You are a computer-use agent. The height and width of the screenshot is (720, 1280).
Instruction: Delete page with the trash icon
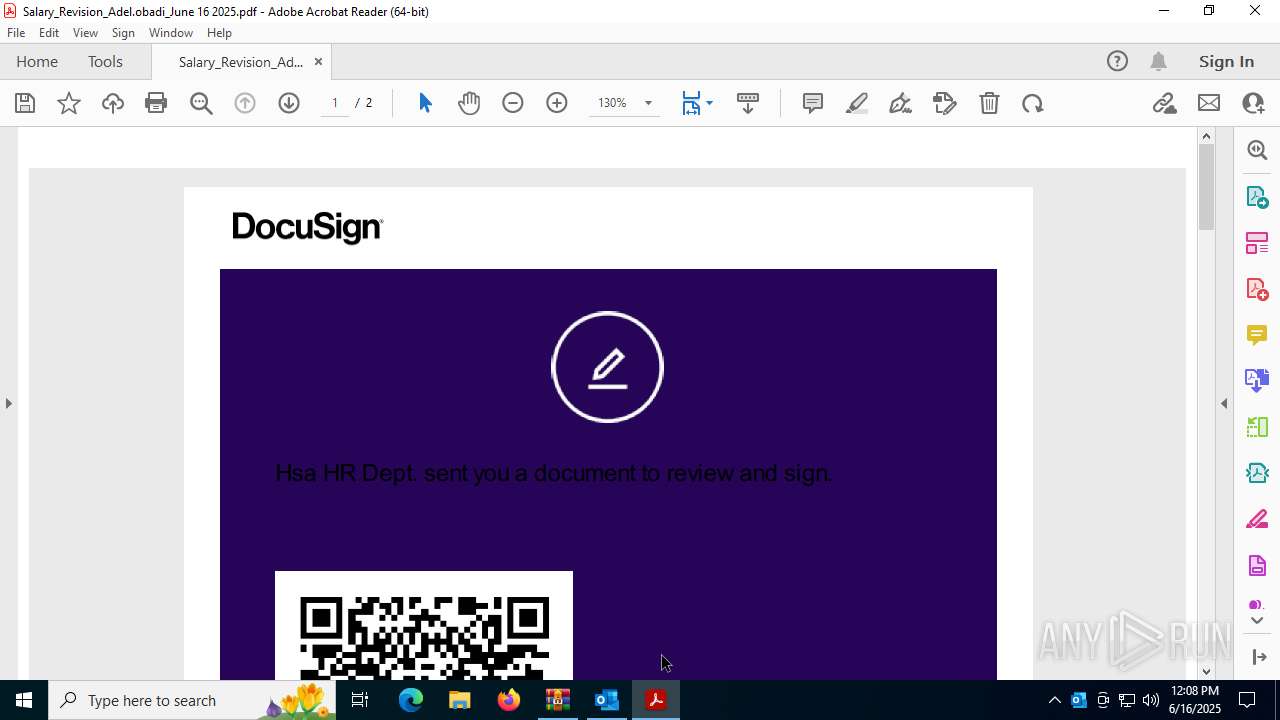989,103
